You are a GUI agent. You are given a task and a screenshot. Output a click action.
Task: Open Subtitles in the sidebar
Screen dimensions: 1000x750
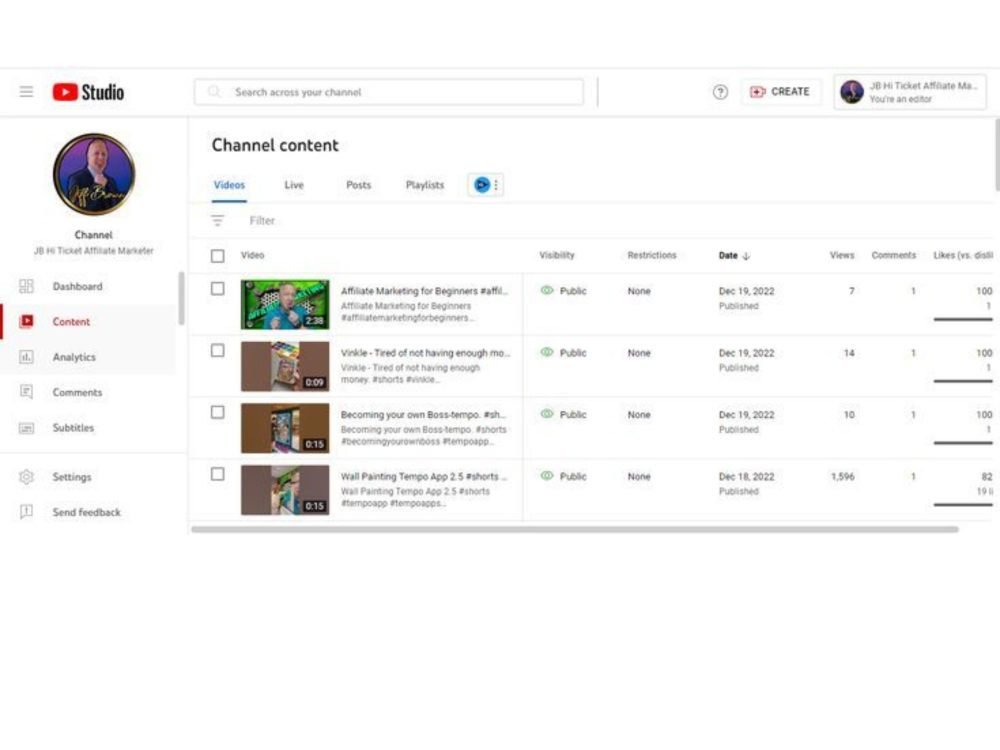(87, 427)
